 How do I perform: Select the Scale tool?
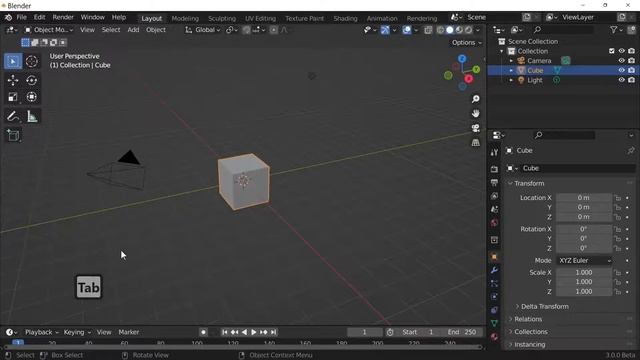pos(13,97)
